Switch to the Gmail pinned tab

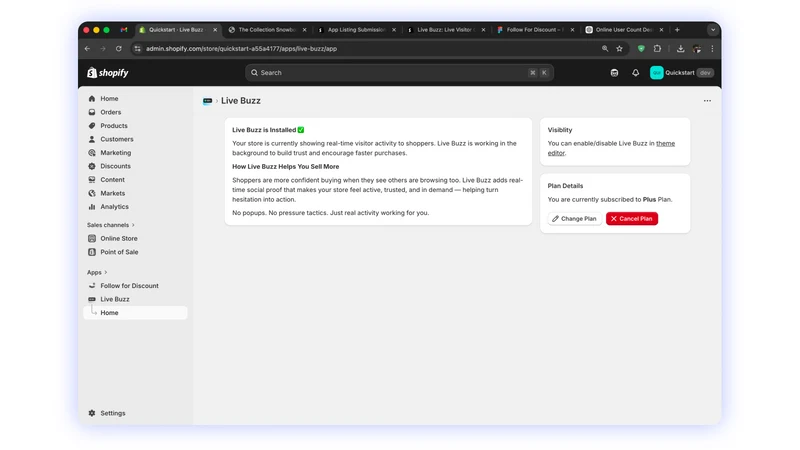click(124, 30)
